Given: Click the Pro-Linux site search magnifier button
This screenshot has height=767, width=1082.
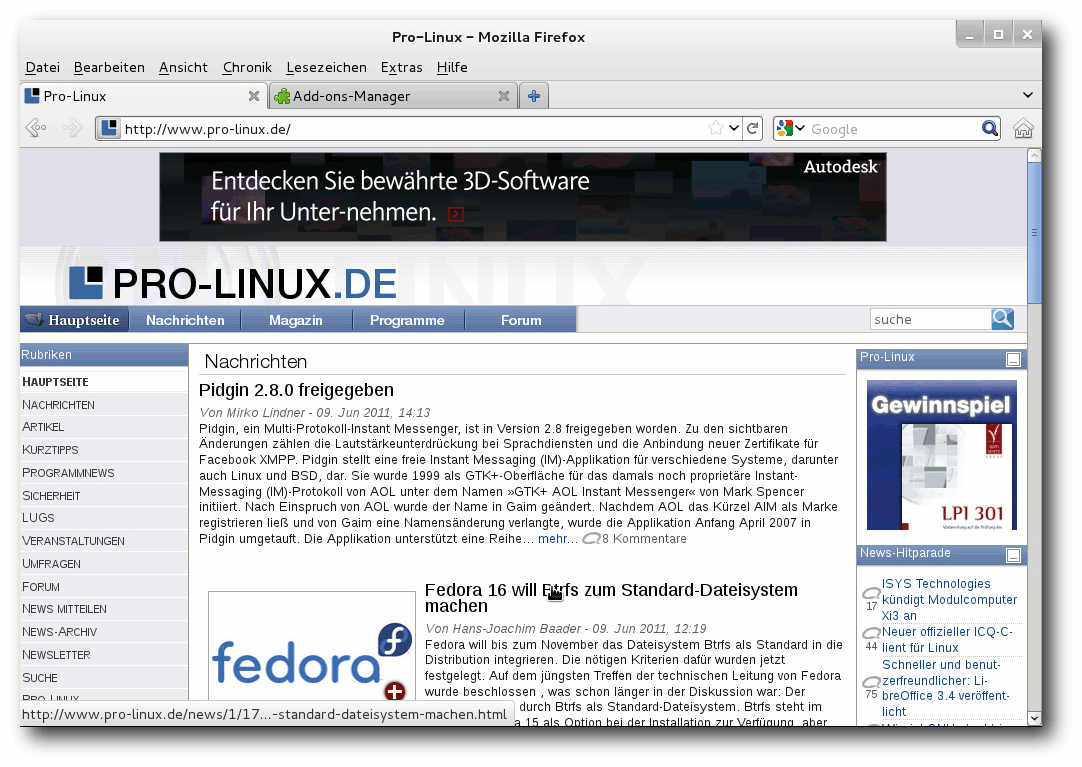Looking at the screenshot, I should (x=1002, y=319).
